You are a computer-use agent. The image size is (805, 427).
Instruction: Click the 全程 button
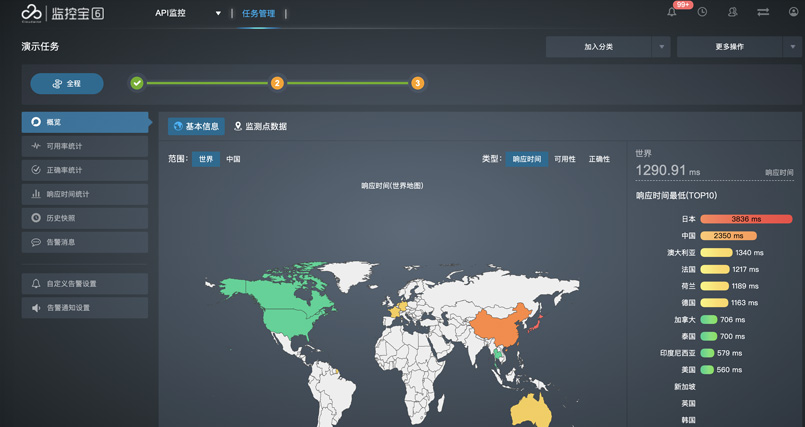tap(67, 84)
